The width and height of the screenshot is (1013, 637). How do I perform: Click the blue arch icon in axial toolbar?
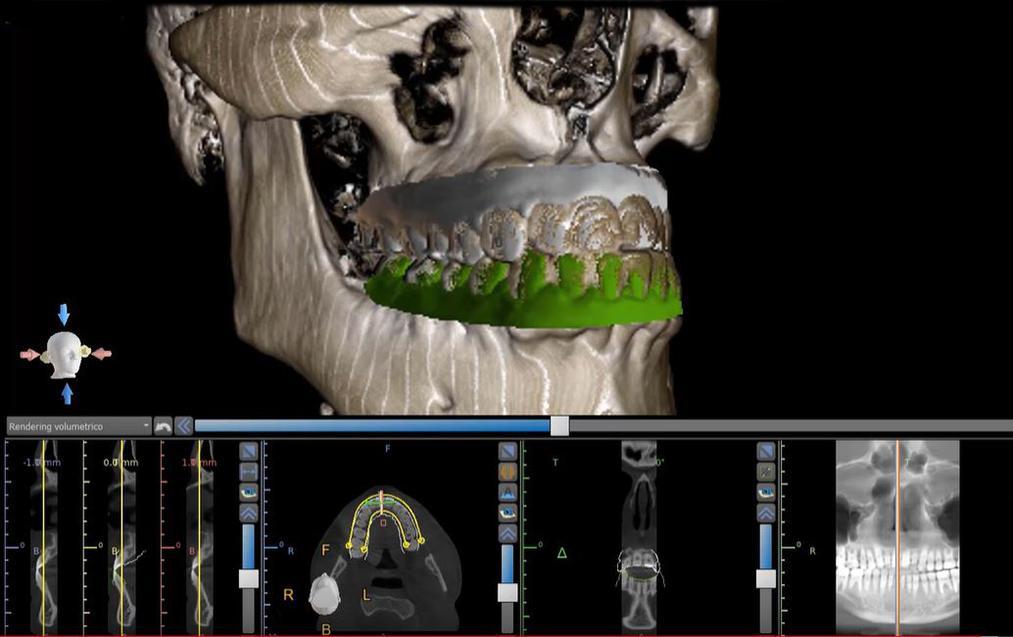(x=507, y=492)
